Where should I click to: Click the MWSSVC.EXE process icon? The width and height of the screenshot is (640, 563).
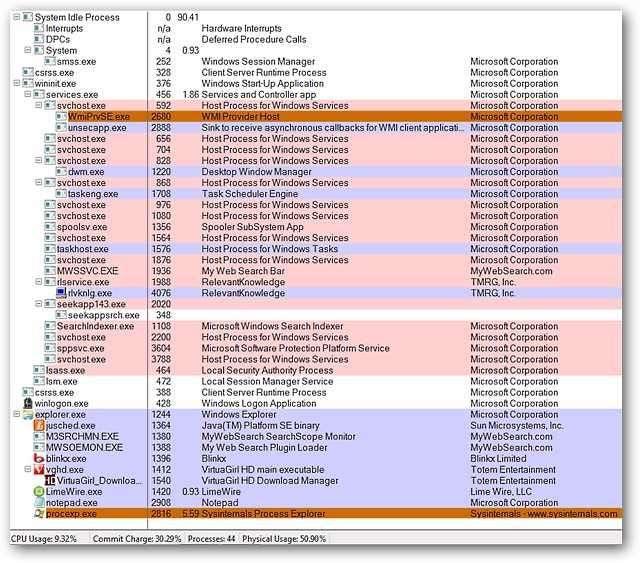pyautogui.click(x=50, y=271)
